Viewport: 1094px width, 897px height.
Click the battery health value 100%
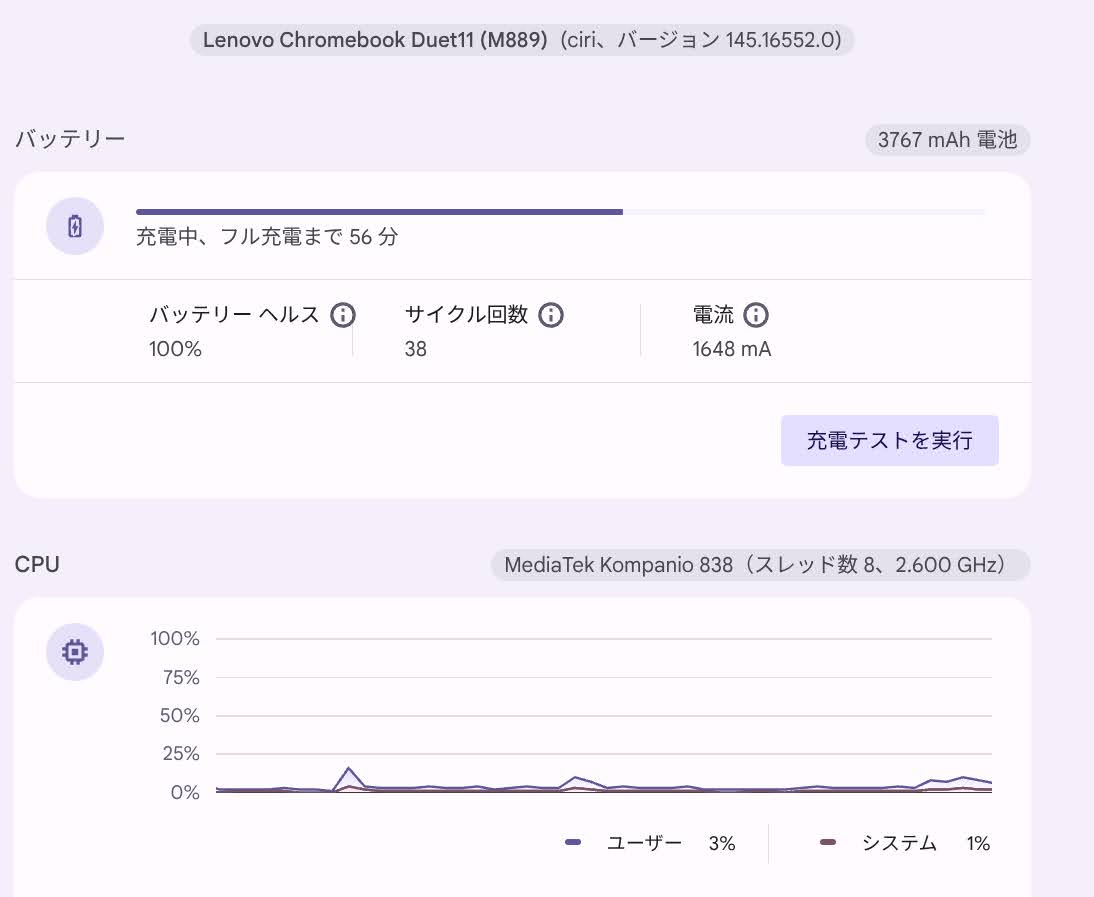pyautogui.click(x=175, y=349)
